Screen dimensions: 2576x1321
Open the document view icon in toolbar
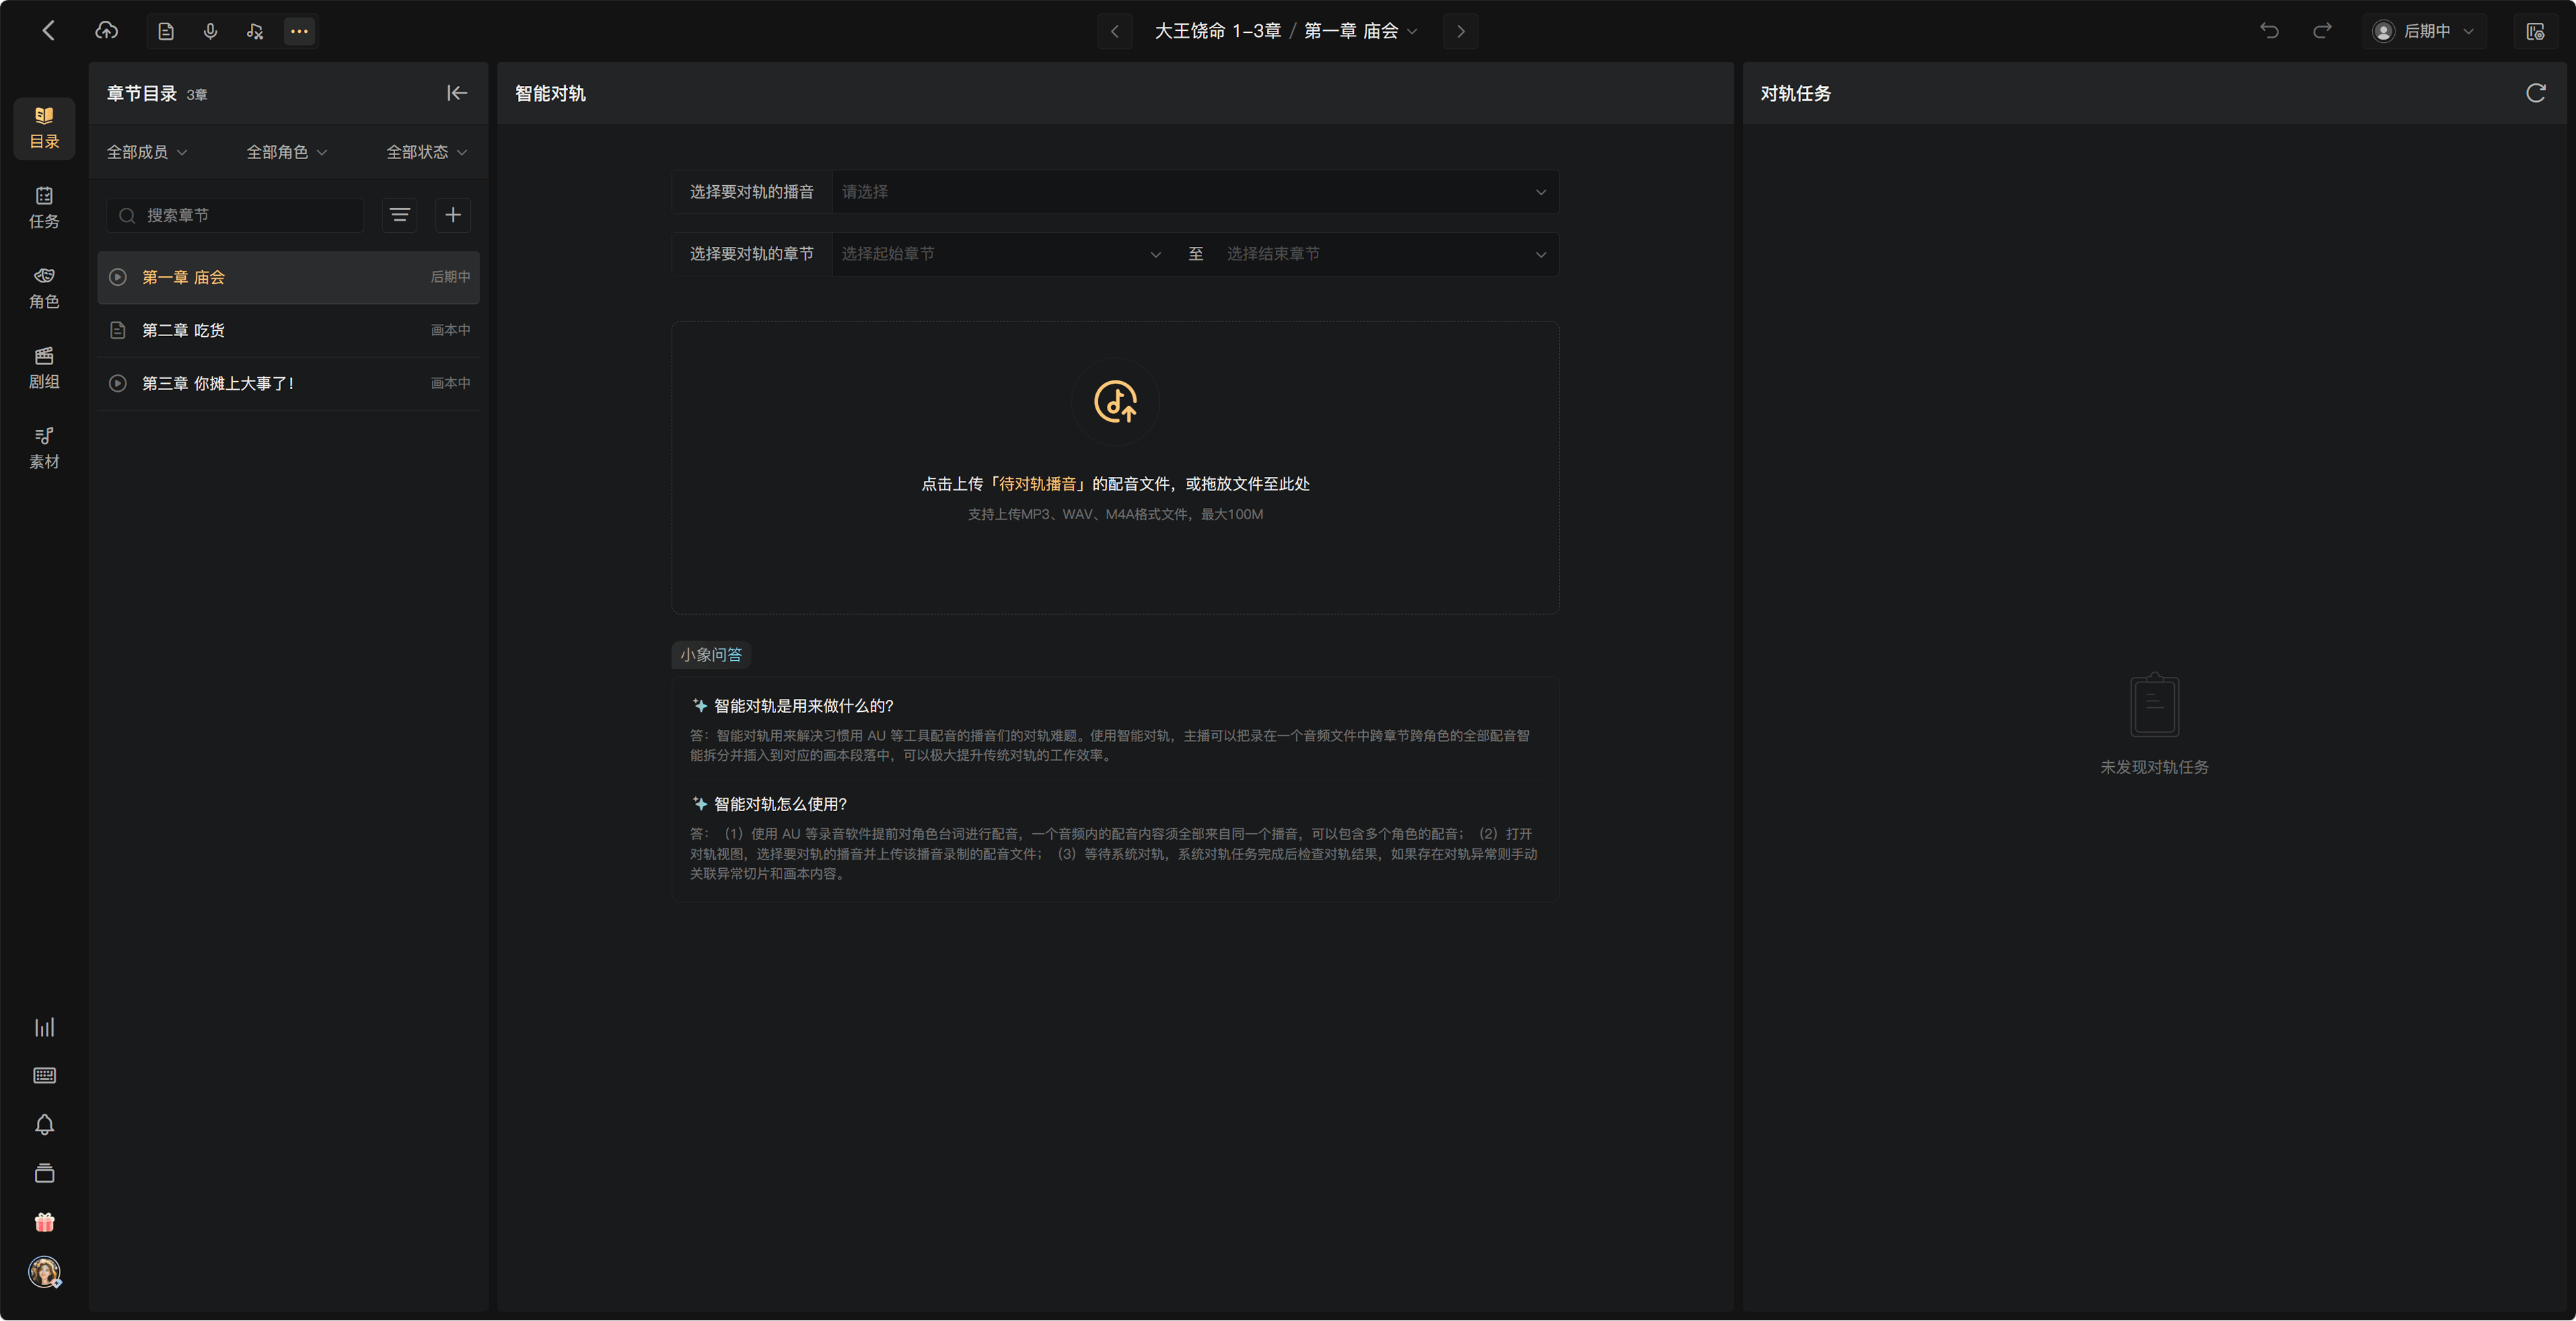pos(166,32)
